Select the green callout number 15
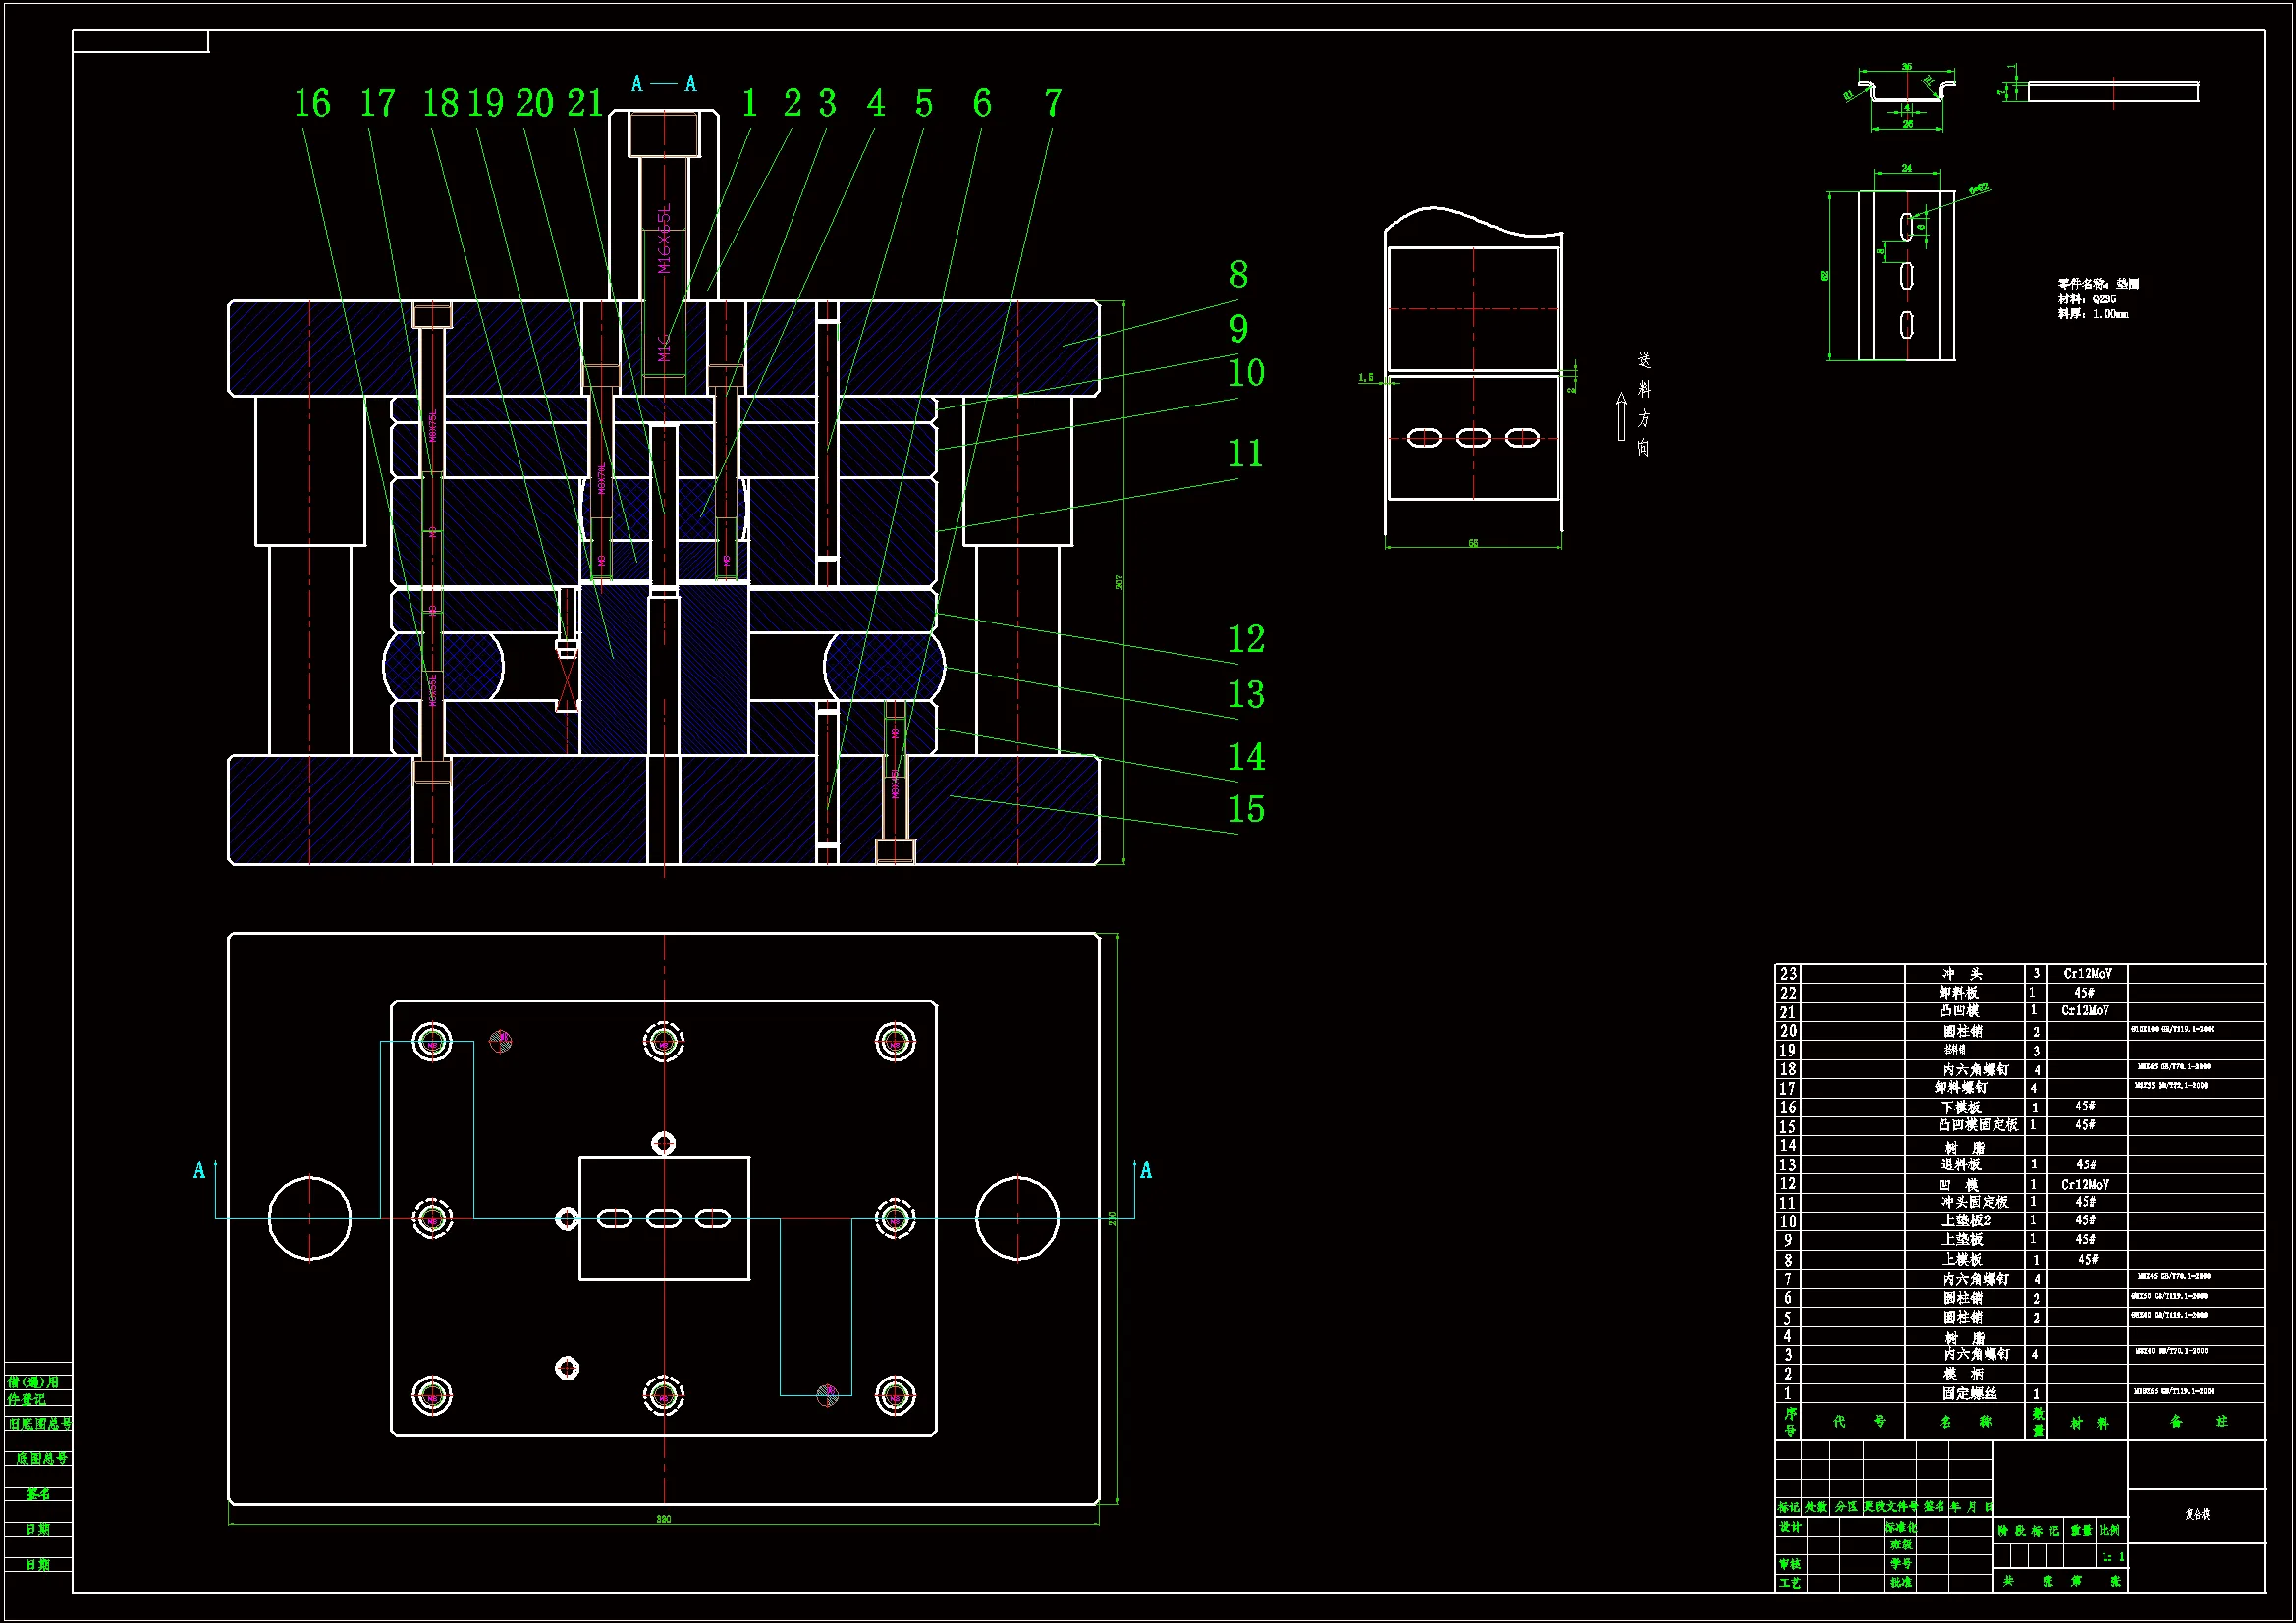 coord(1246,810)
